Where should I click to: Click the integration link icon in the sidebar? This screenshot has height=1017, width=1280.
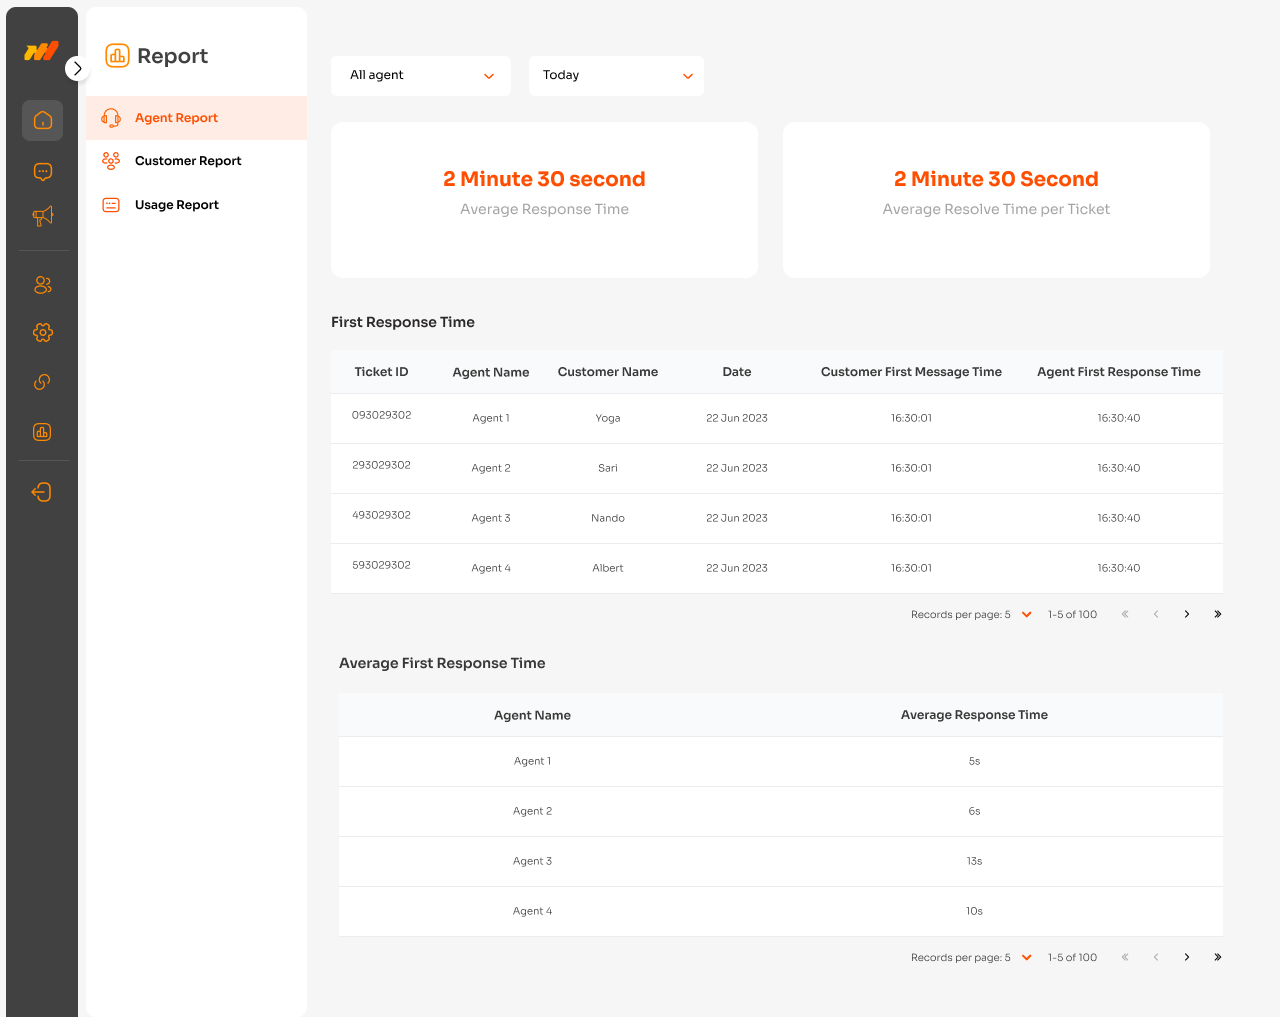(42, 382)
